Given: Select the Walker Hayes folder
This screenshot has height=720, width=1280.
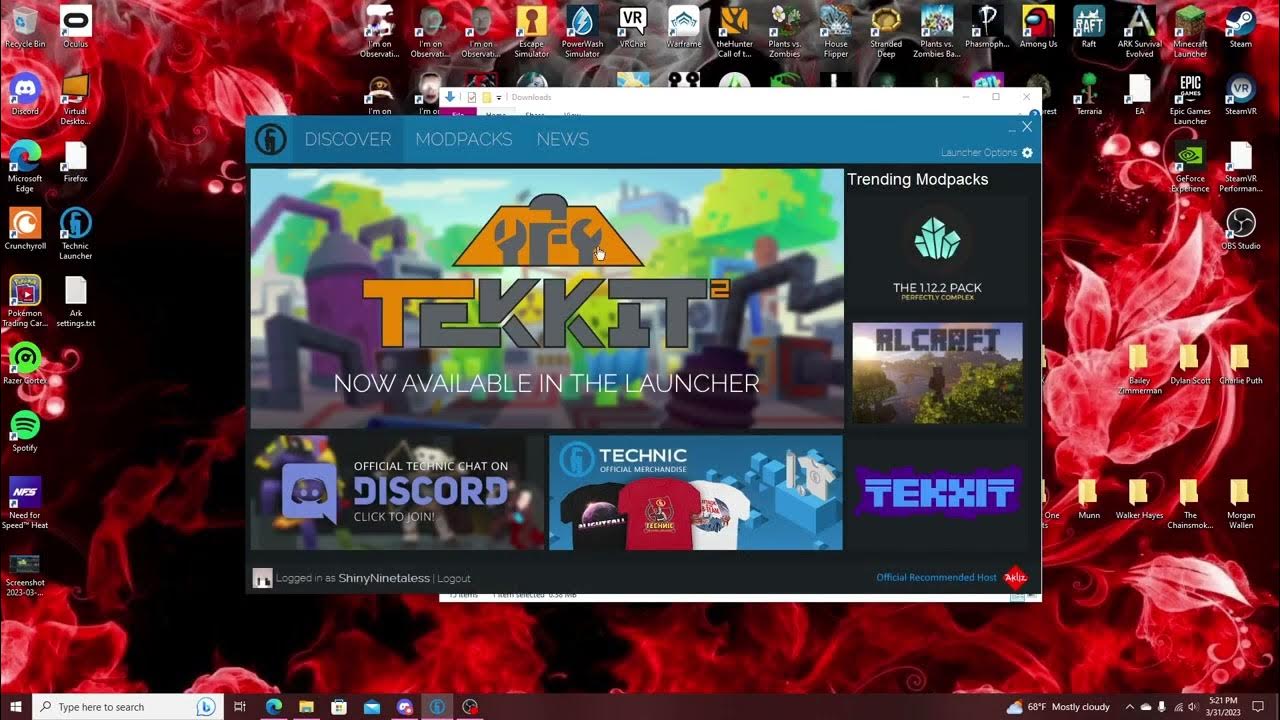Looking at the screenshot, I should tap(1139, 498).
